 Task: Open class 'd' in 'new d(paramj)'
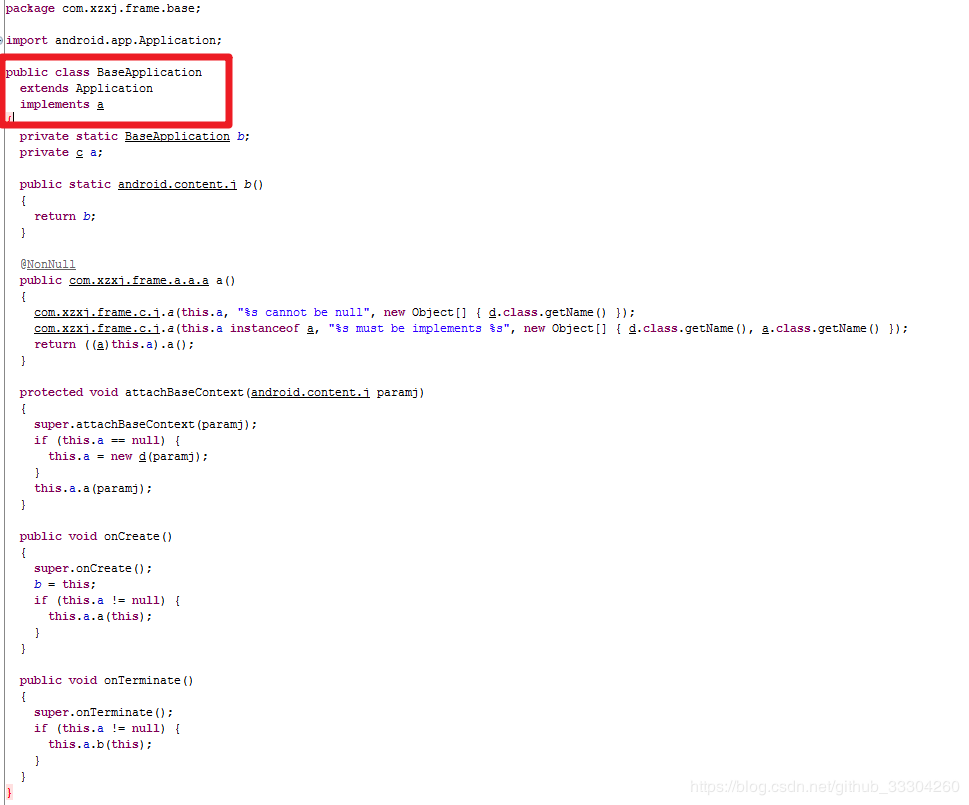[142, 457]
